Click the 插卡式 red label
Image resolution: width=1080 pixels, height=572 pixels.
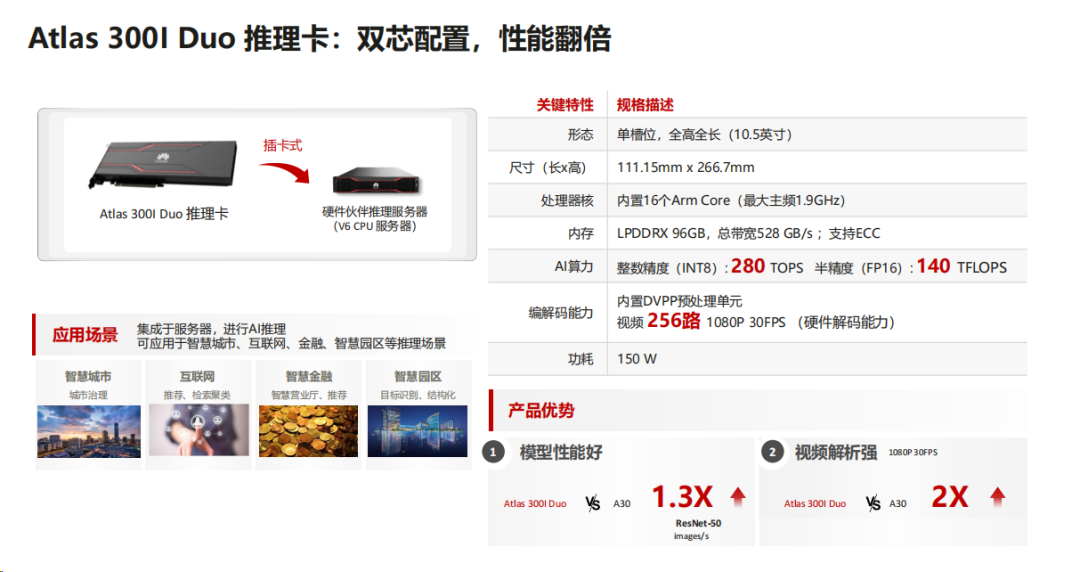coord(282,145)
